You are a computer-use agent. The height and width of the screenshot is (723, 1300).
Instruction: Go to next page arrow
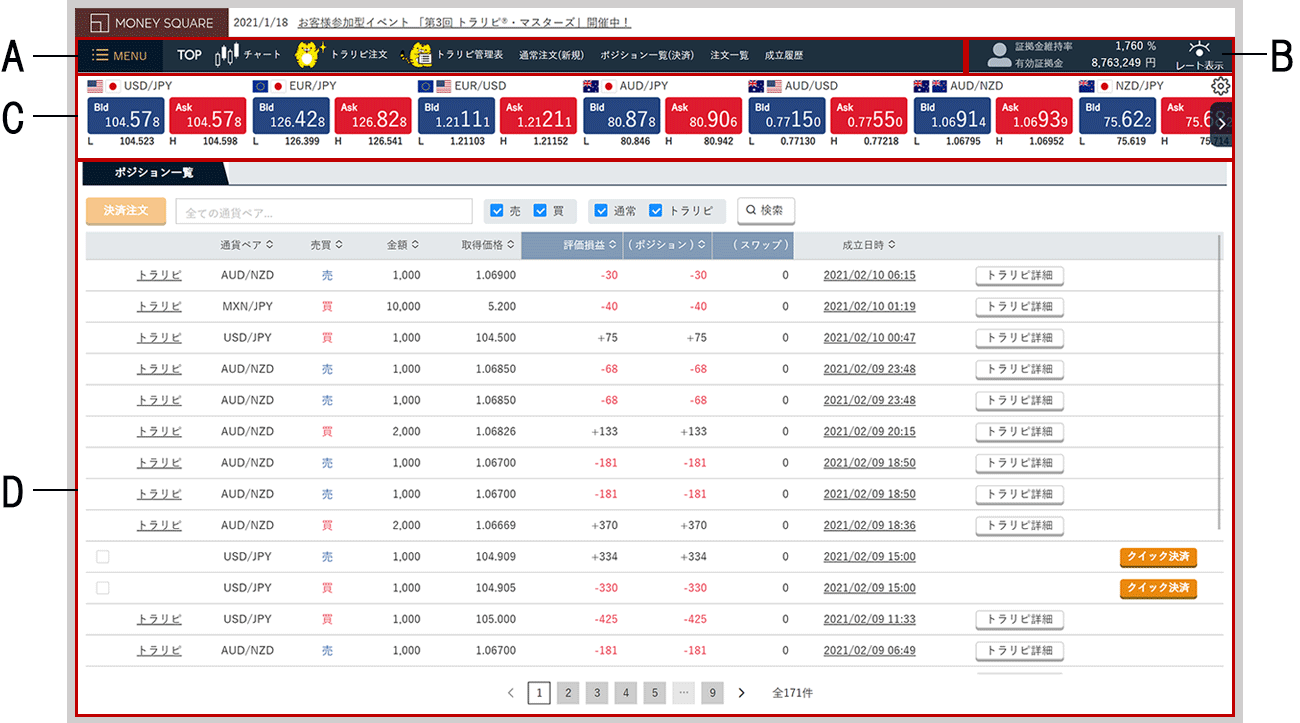[x=741, y=692]
